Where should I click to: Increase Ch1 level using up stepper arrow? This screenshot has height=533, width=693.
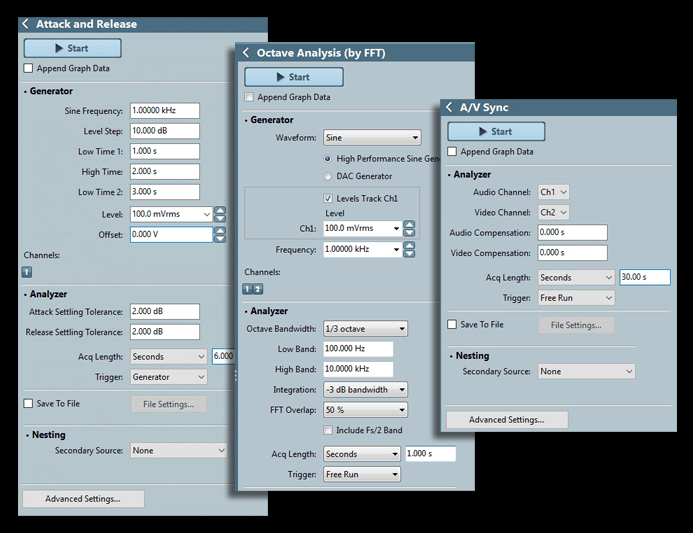point(409,224)
